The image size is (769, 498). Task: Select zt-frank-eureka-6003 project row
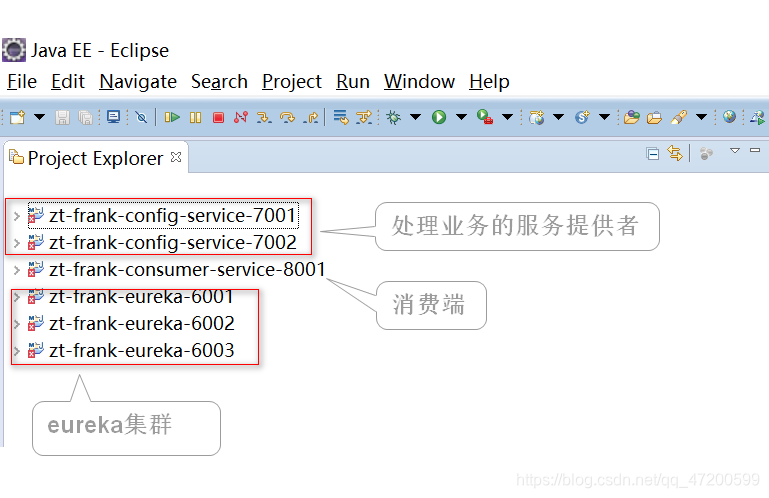point(131,350)
